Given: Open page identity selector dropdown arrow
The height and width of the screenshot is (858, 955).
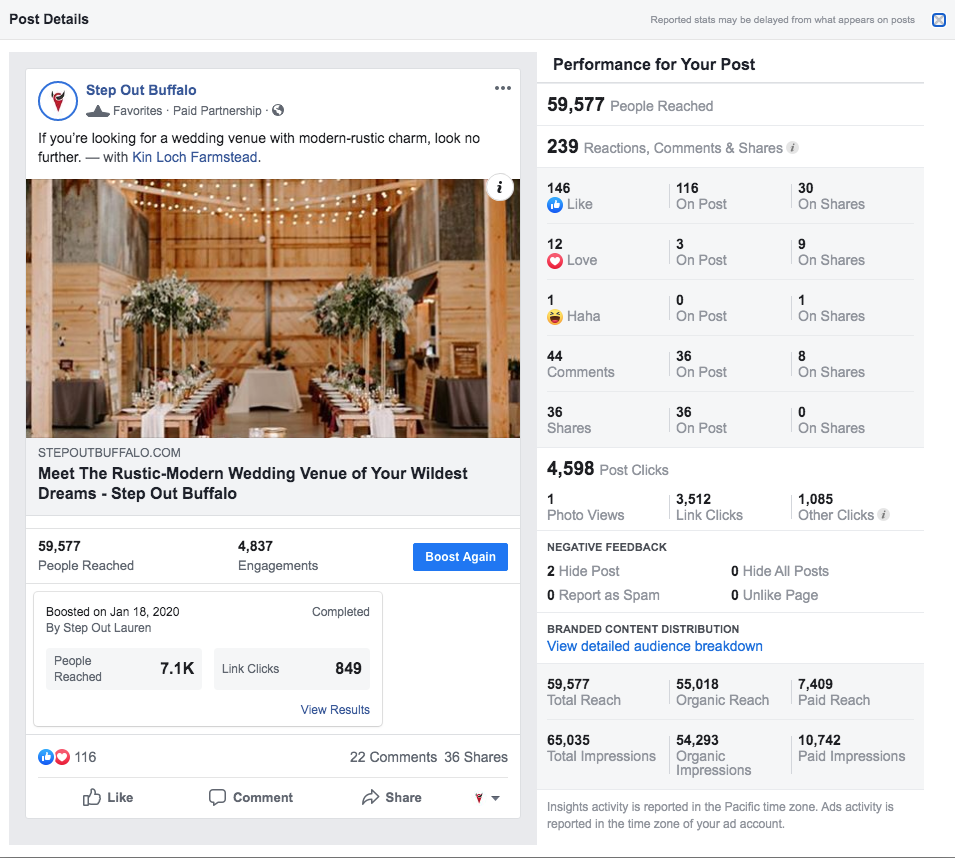Looking at the screenshot, I should click(x=495, y=798).
